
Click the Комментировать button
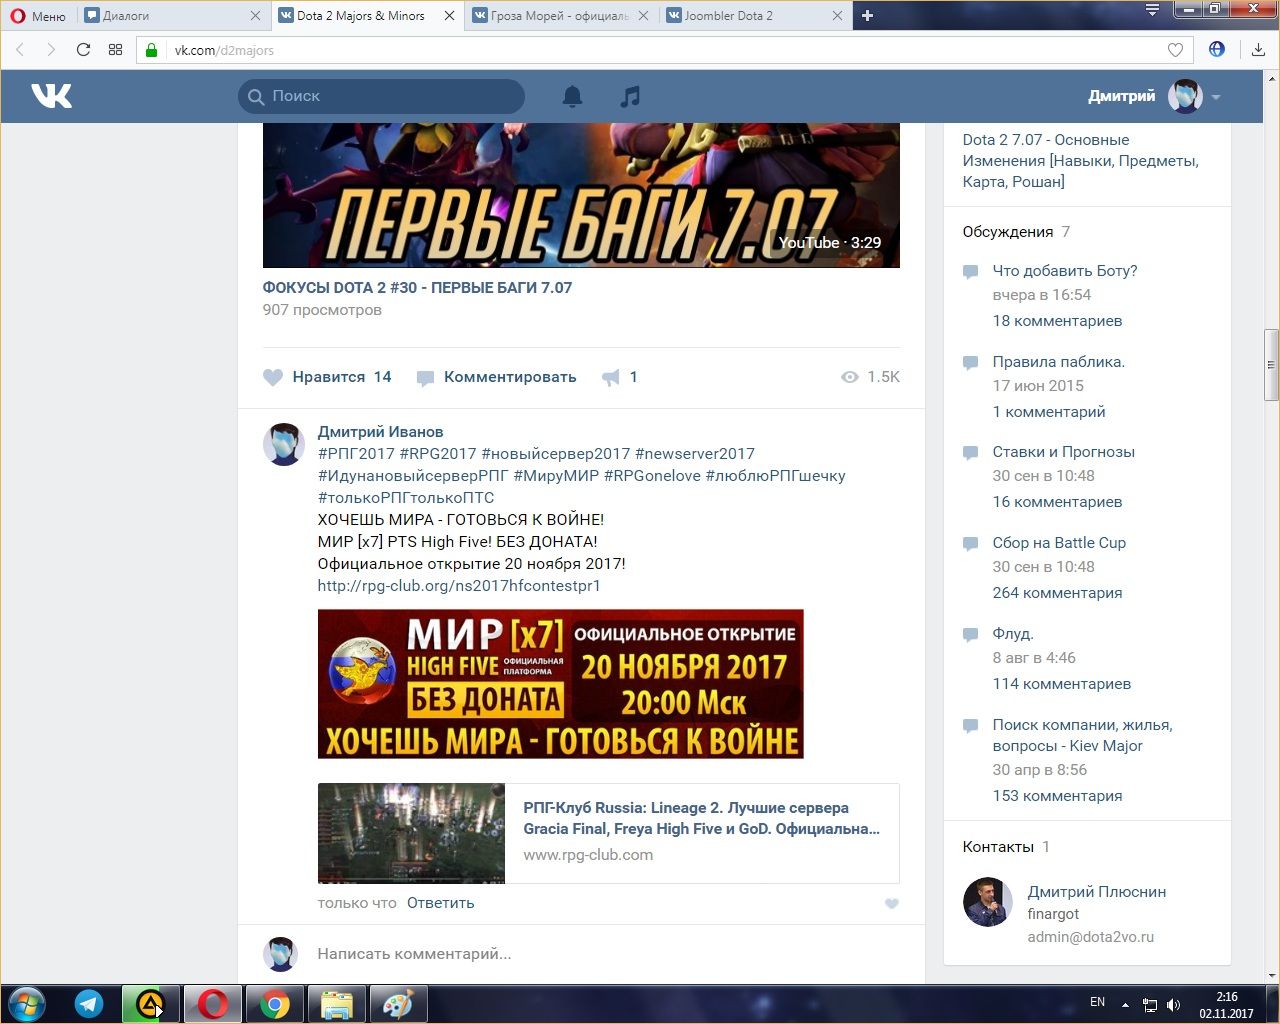coord(496,377)
